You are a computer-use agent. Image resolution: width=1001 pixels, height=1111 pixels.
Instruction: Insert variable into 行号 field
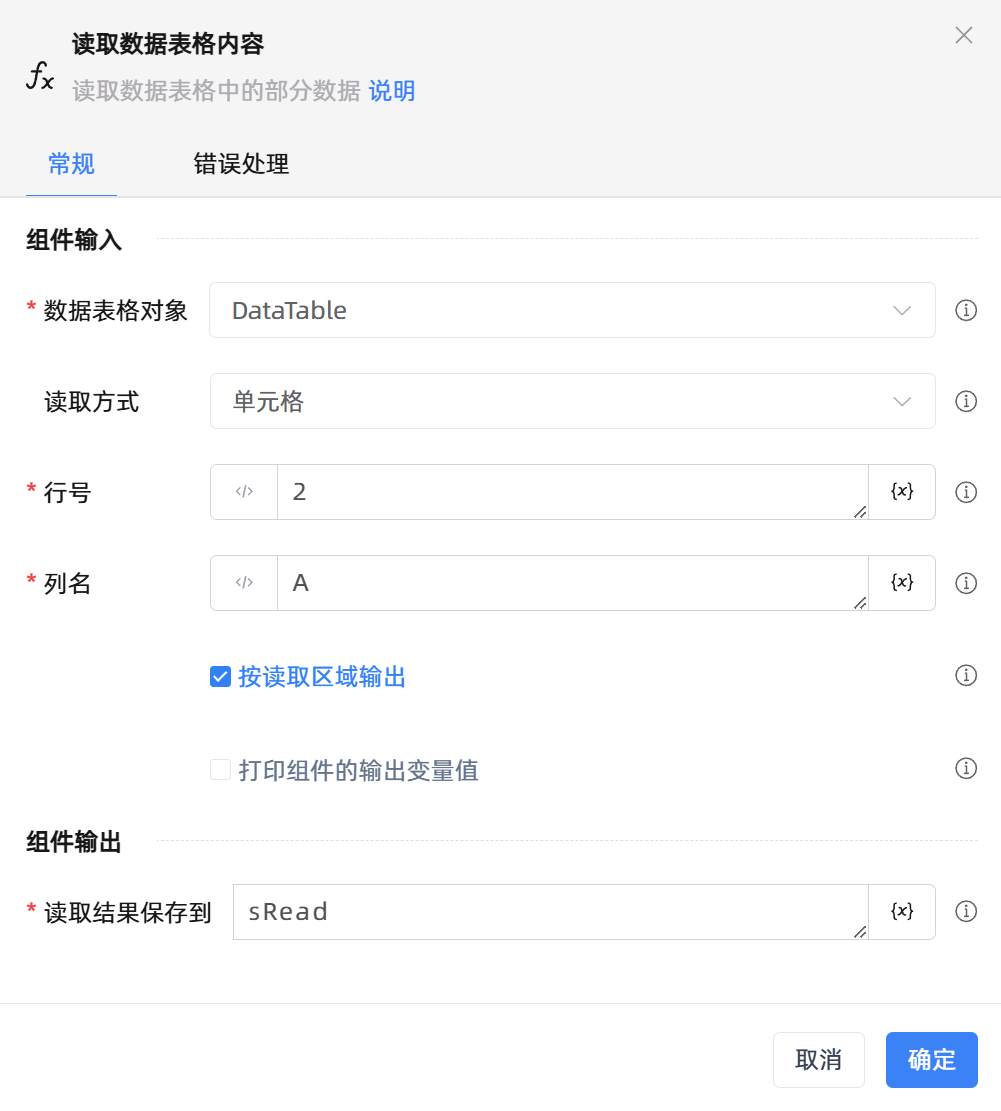pos(902,492)
